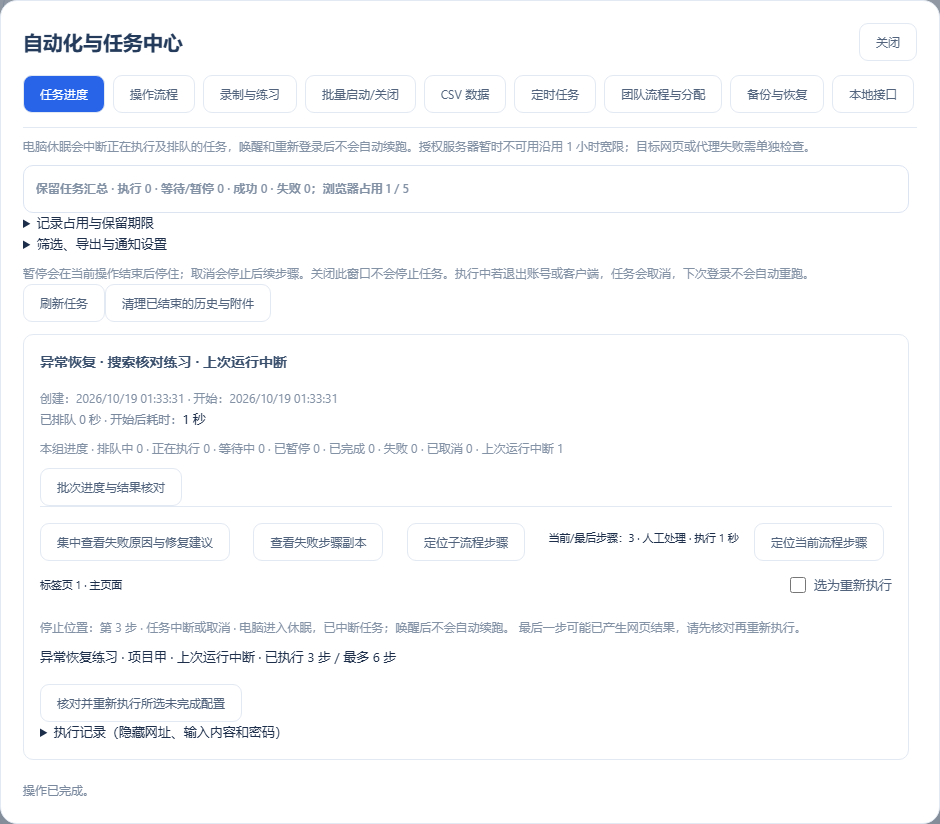The height and width of the screenshot is (824, 940).
Task: Open the 录制与练习 tab
Action: pos(249,94)
